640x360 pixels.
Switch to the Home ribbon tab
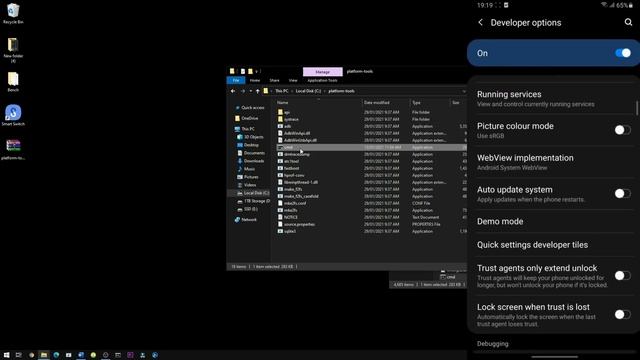coord(255,80)
